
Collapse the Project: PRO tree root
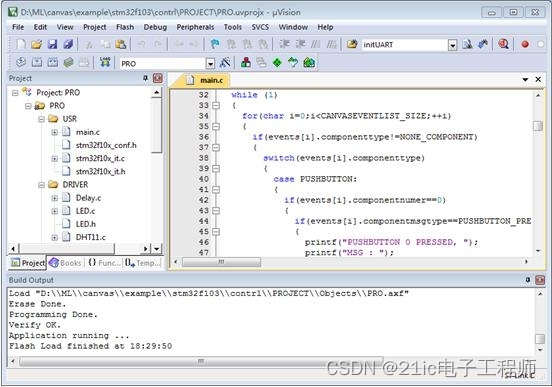[x=15, y=93]
